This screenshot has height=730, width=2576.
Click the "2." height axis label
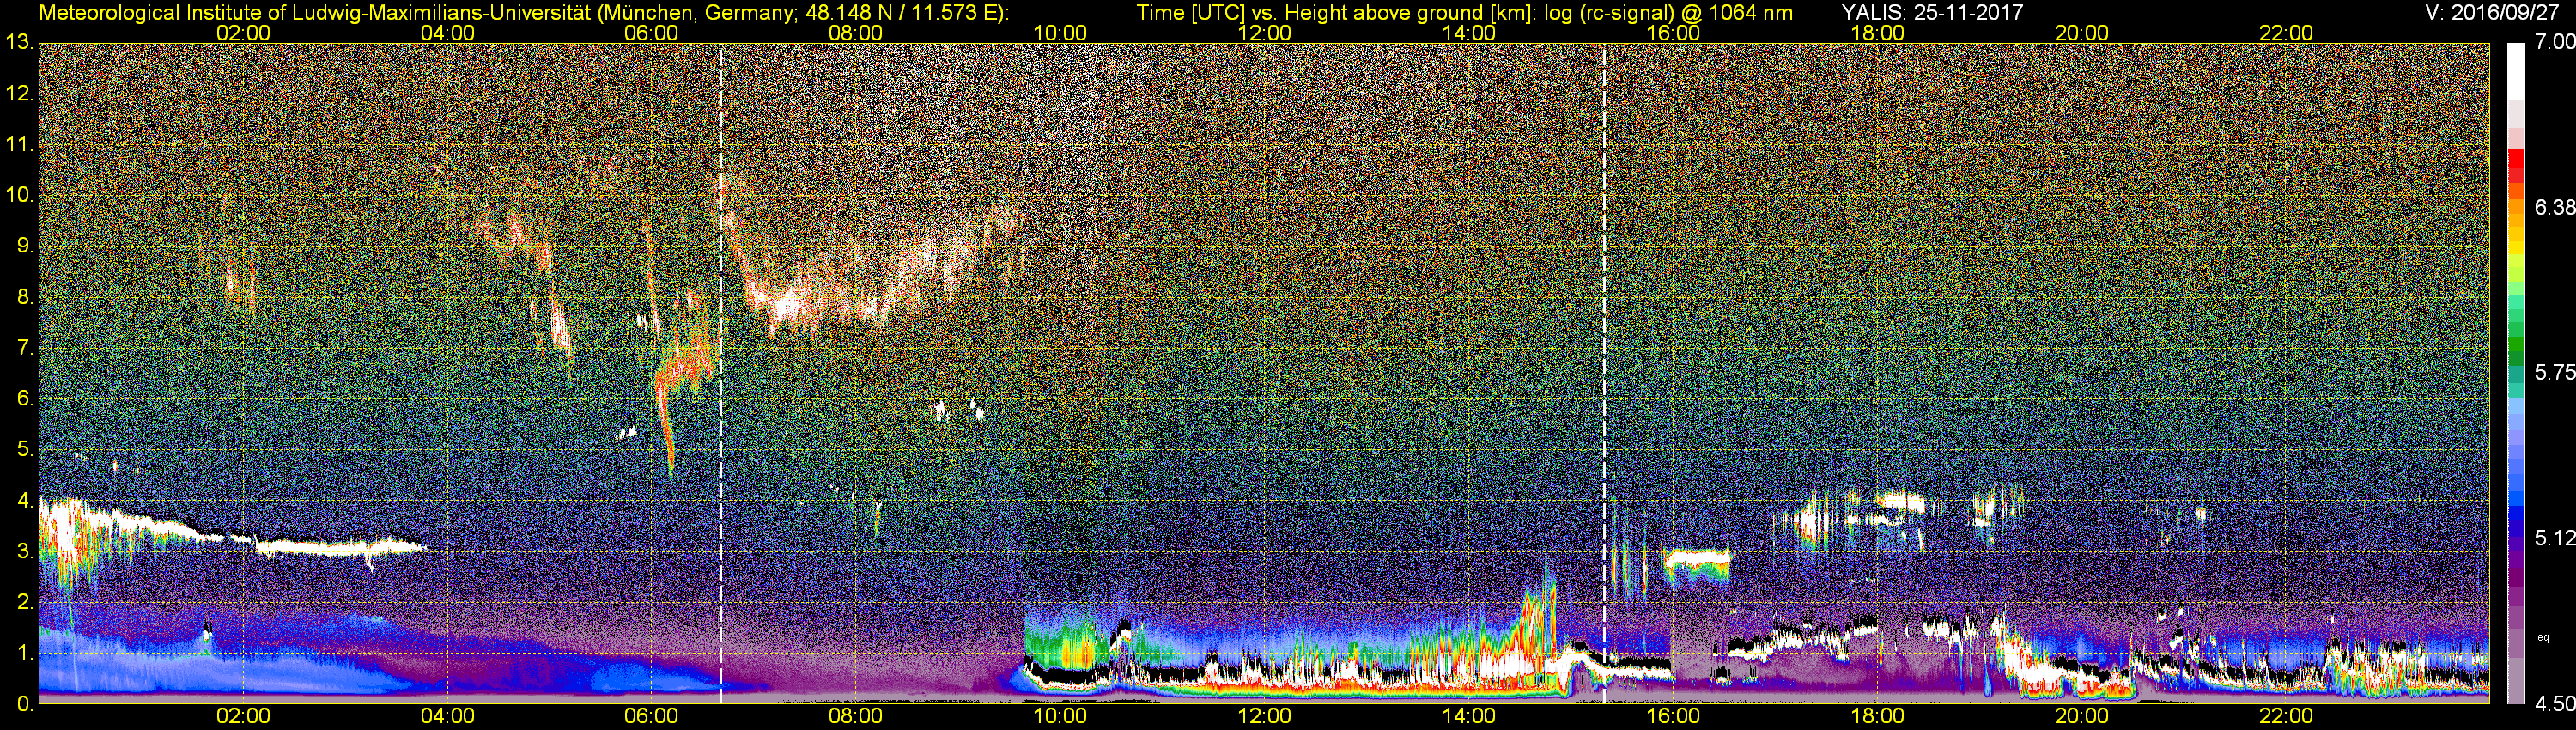pos(25,601)
